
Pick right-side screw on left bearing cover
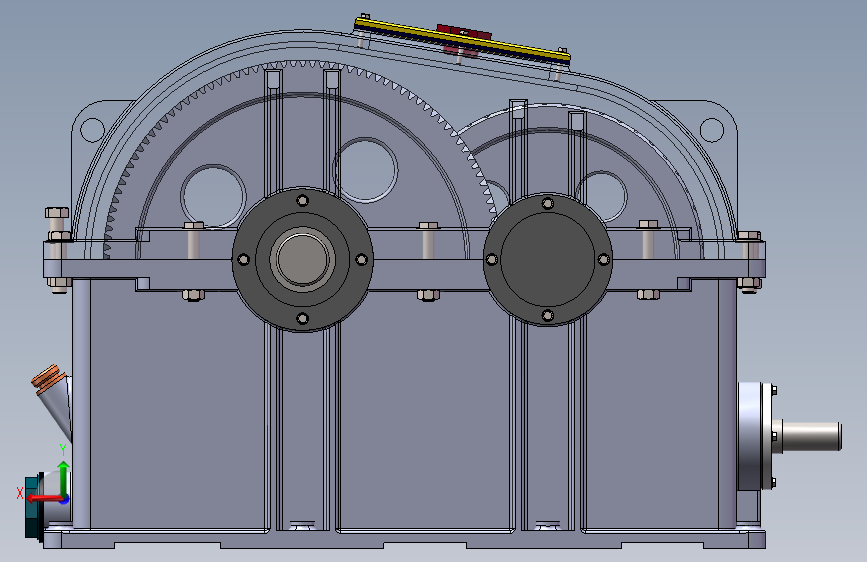tap(362, 259)
